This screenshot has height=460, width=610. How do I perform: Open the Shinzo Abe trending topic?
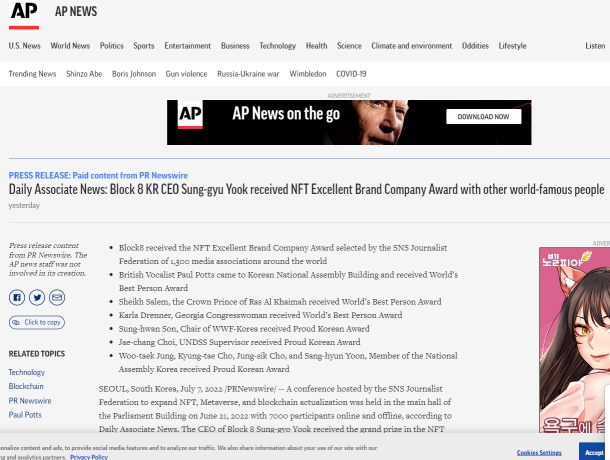pyautogui.click(x=84, y=74)
